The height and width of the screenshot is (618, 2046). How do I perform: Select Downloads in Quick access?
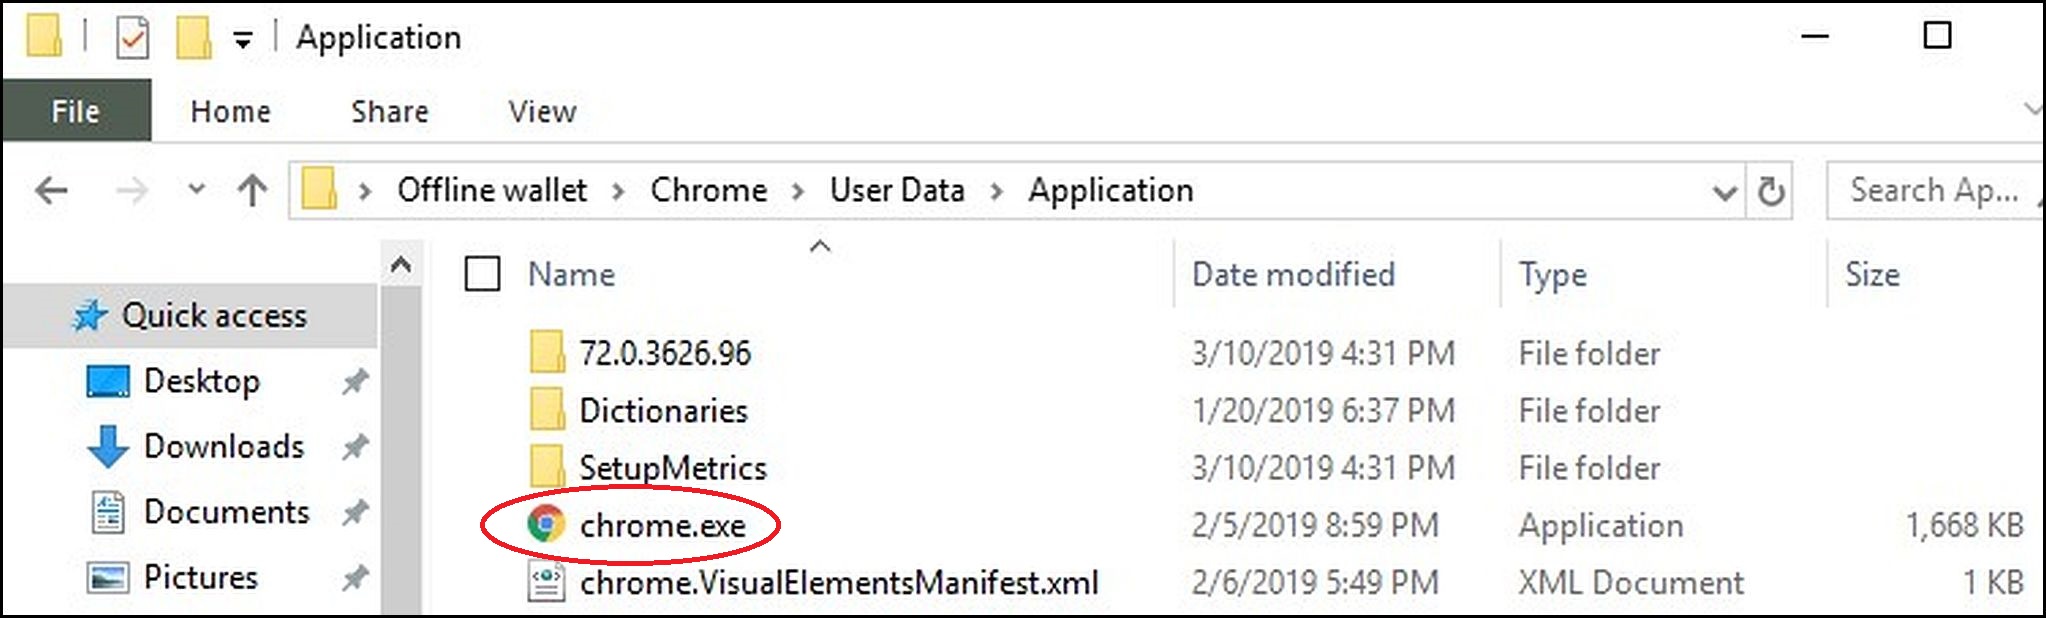click(x=224, y=446)
